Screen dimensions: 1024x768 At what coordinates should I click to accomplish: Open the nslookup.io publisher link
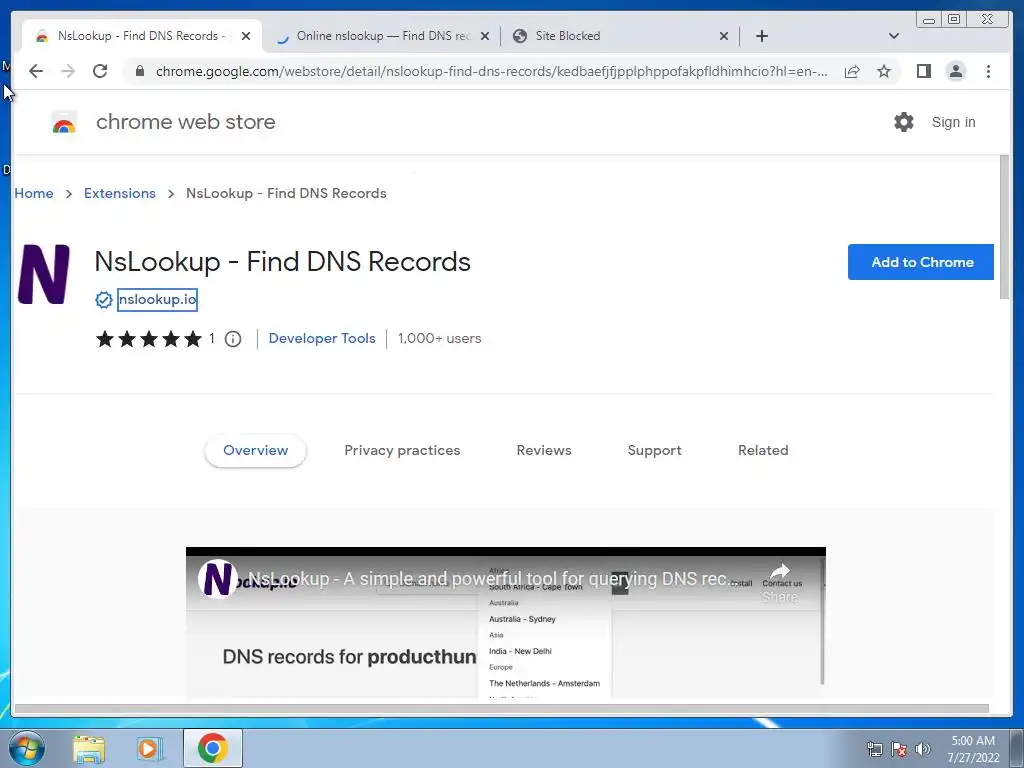click(x=157, y=300)
